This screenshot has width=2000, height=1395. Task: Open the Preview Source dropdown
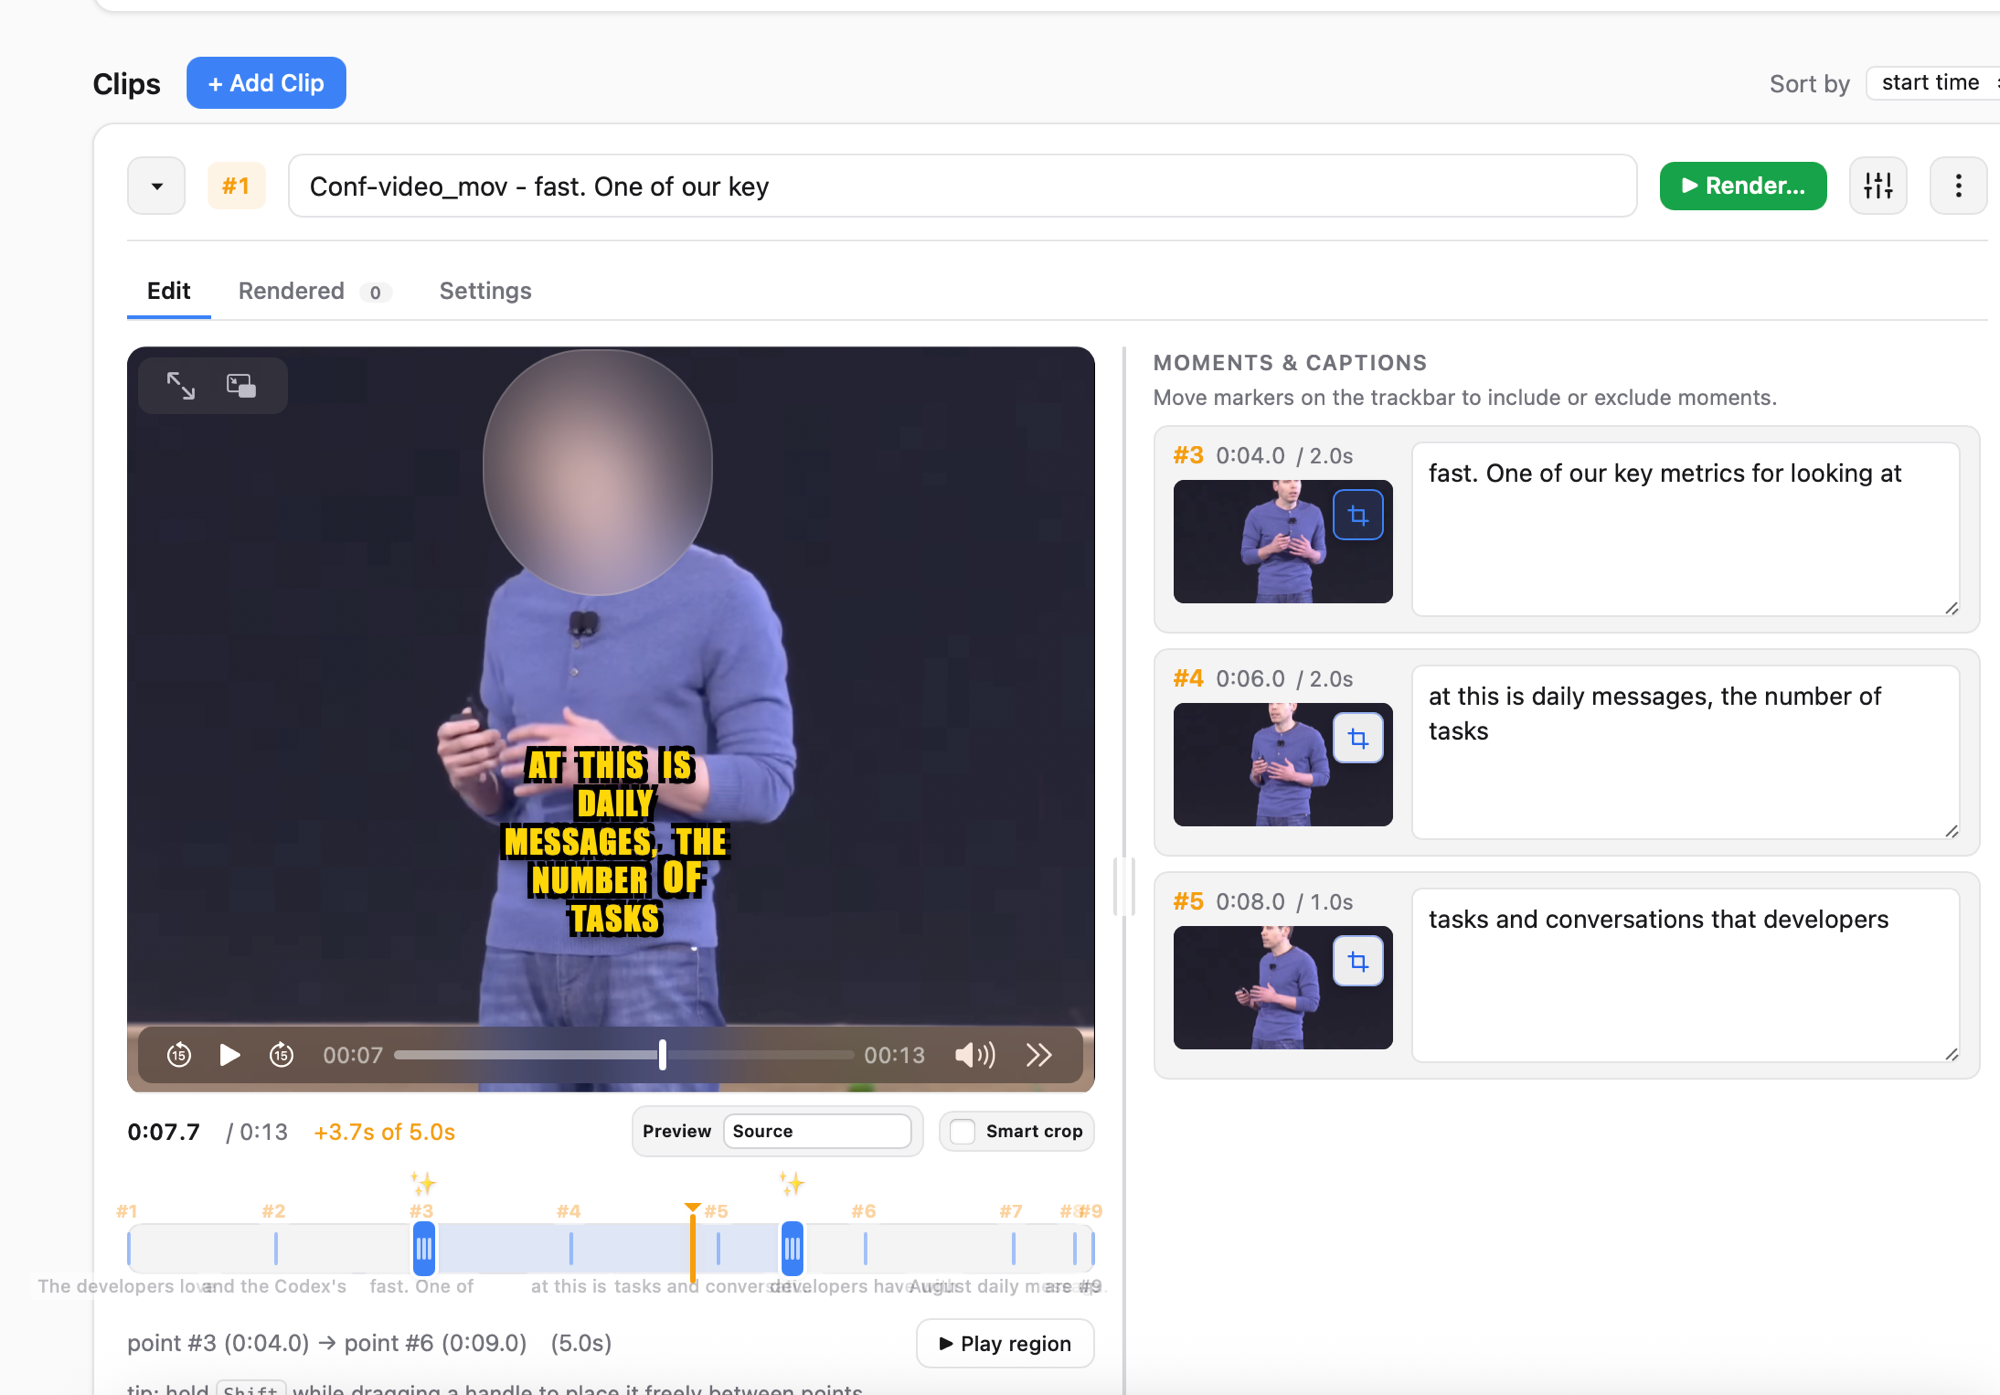click(x=817, y=1131)
